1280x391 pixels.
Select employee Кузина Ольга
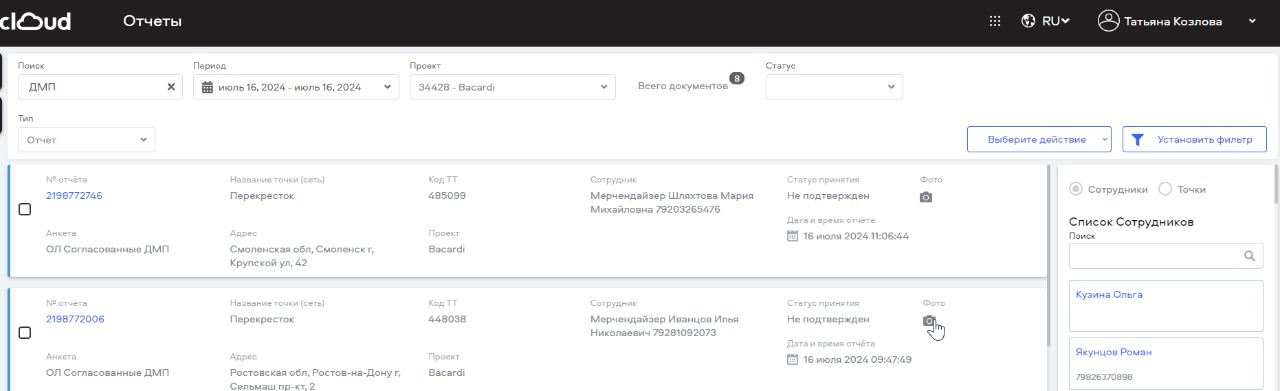1166,305
